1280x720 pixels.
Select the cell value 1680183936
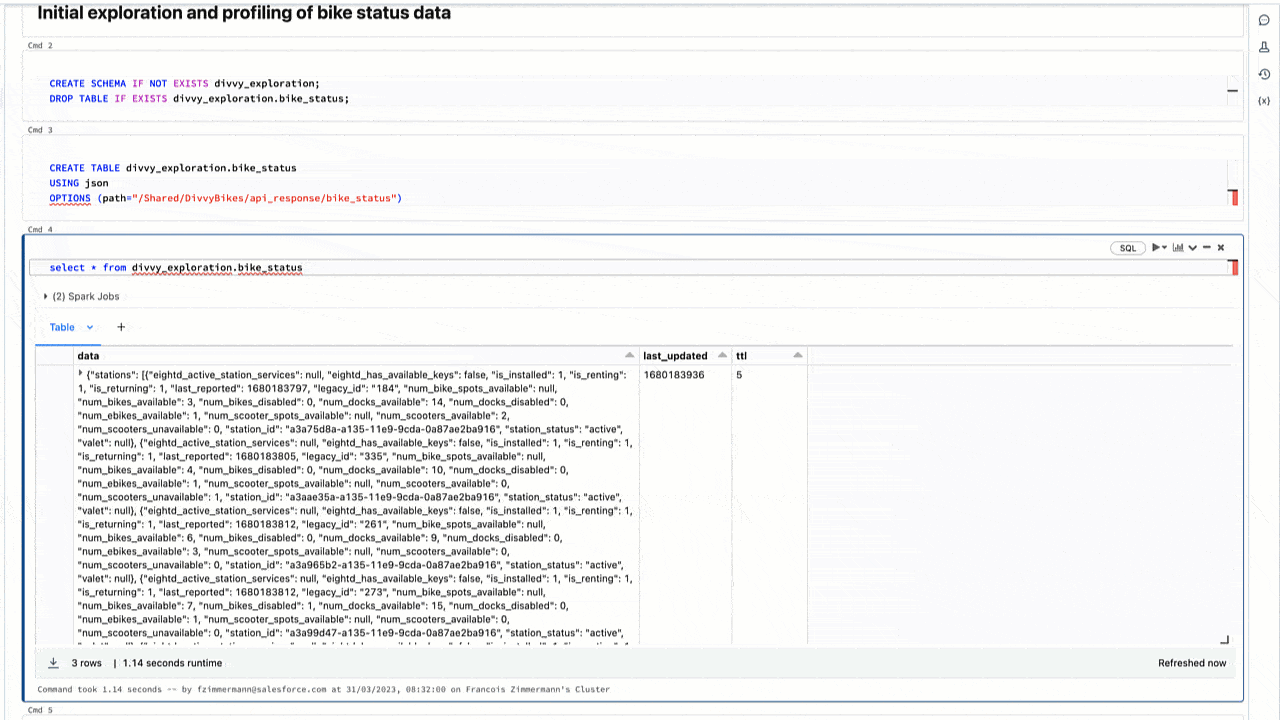(673, 375)
